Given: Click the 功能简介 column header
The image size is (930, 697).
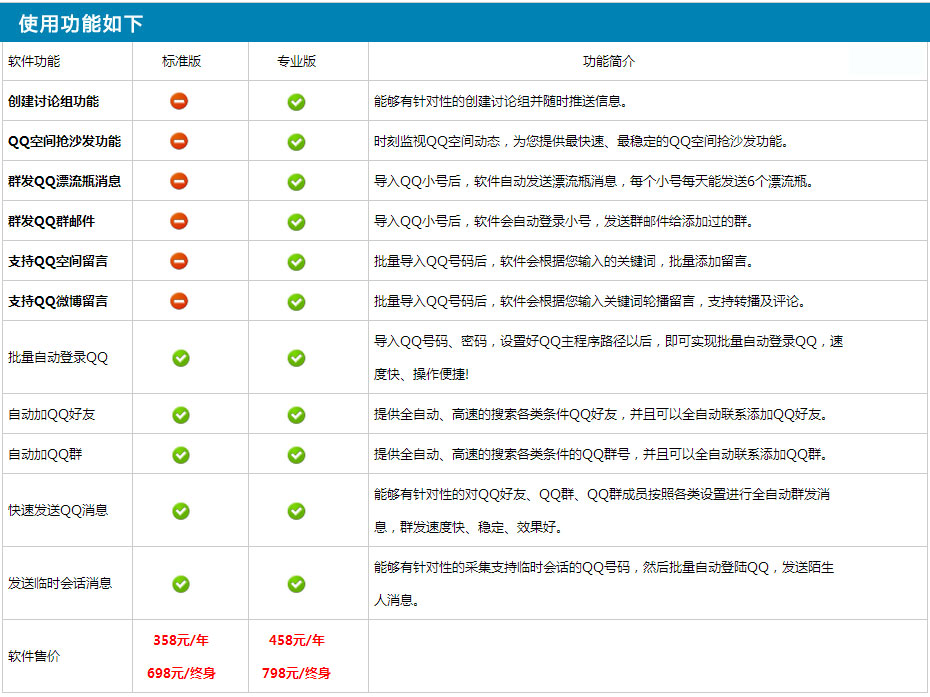Looking at the screenshot, I should (609, 61).
